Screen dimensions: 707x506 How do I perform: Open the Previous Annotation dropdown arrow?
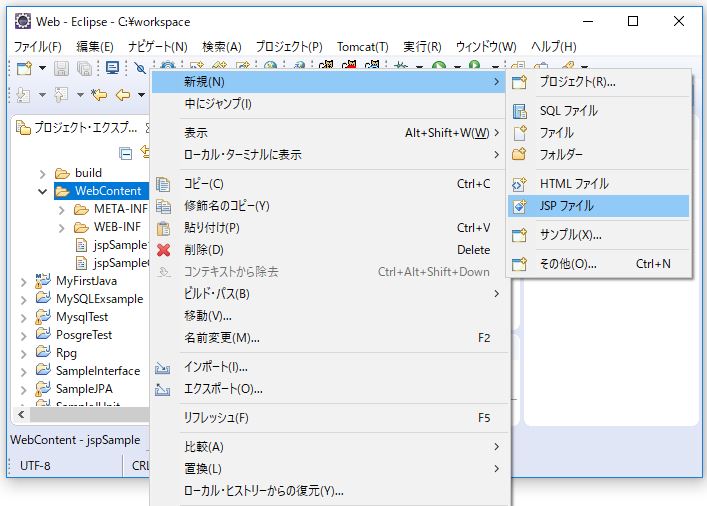[80, 95]
